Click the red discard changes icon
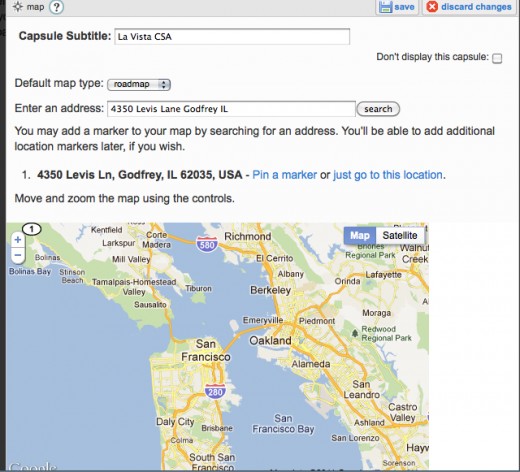The image size is (520, 472). pos(432,7)
